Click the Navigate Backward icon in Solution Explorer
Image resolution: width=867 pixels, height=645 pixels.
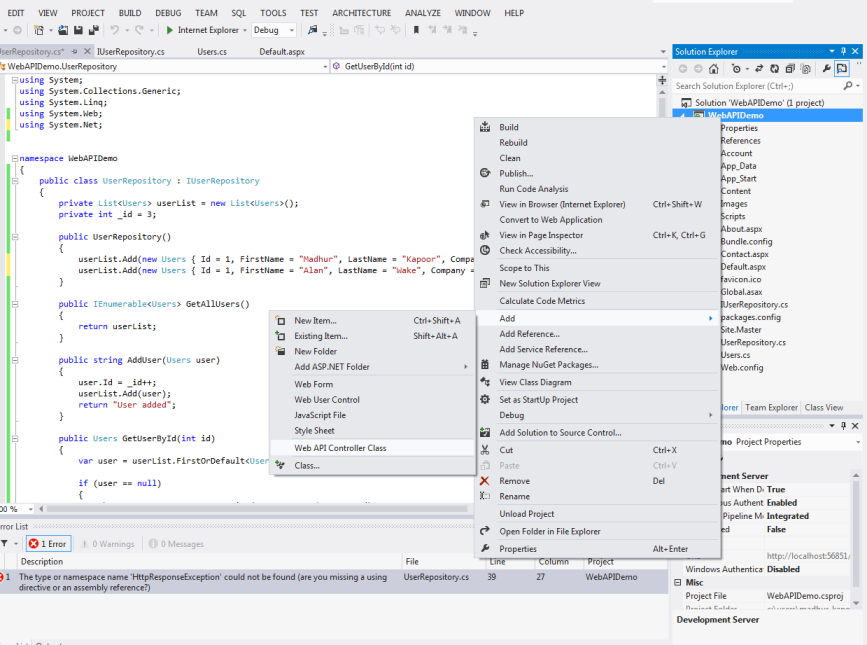coord(683,68)
